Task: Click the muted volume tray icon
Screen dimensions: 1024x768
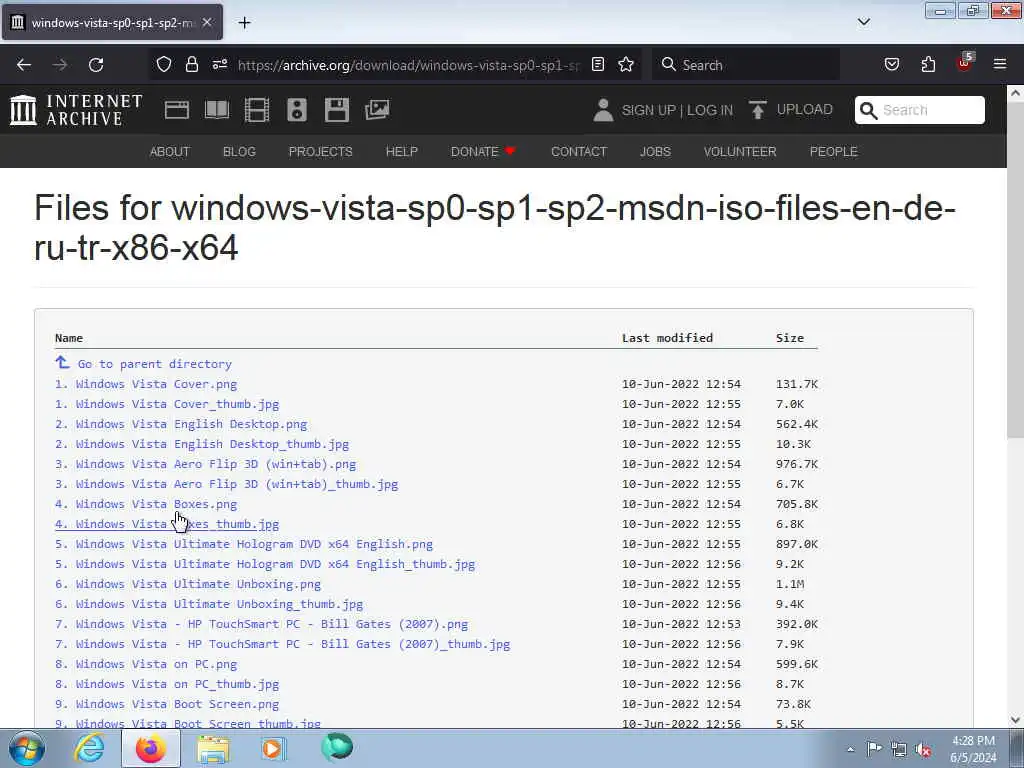Action: [923, 749]
